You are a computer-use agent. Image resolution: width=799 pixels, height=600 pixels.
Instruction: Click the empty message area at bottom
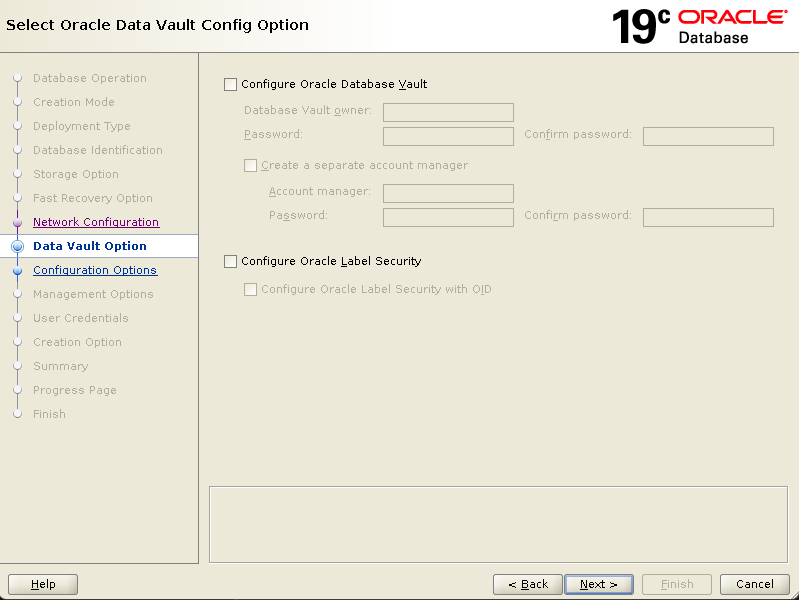498,525
